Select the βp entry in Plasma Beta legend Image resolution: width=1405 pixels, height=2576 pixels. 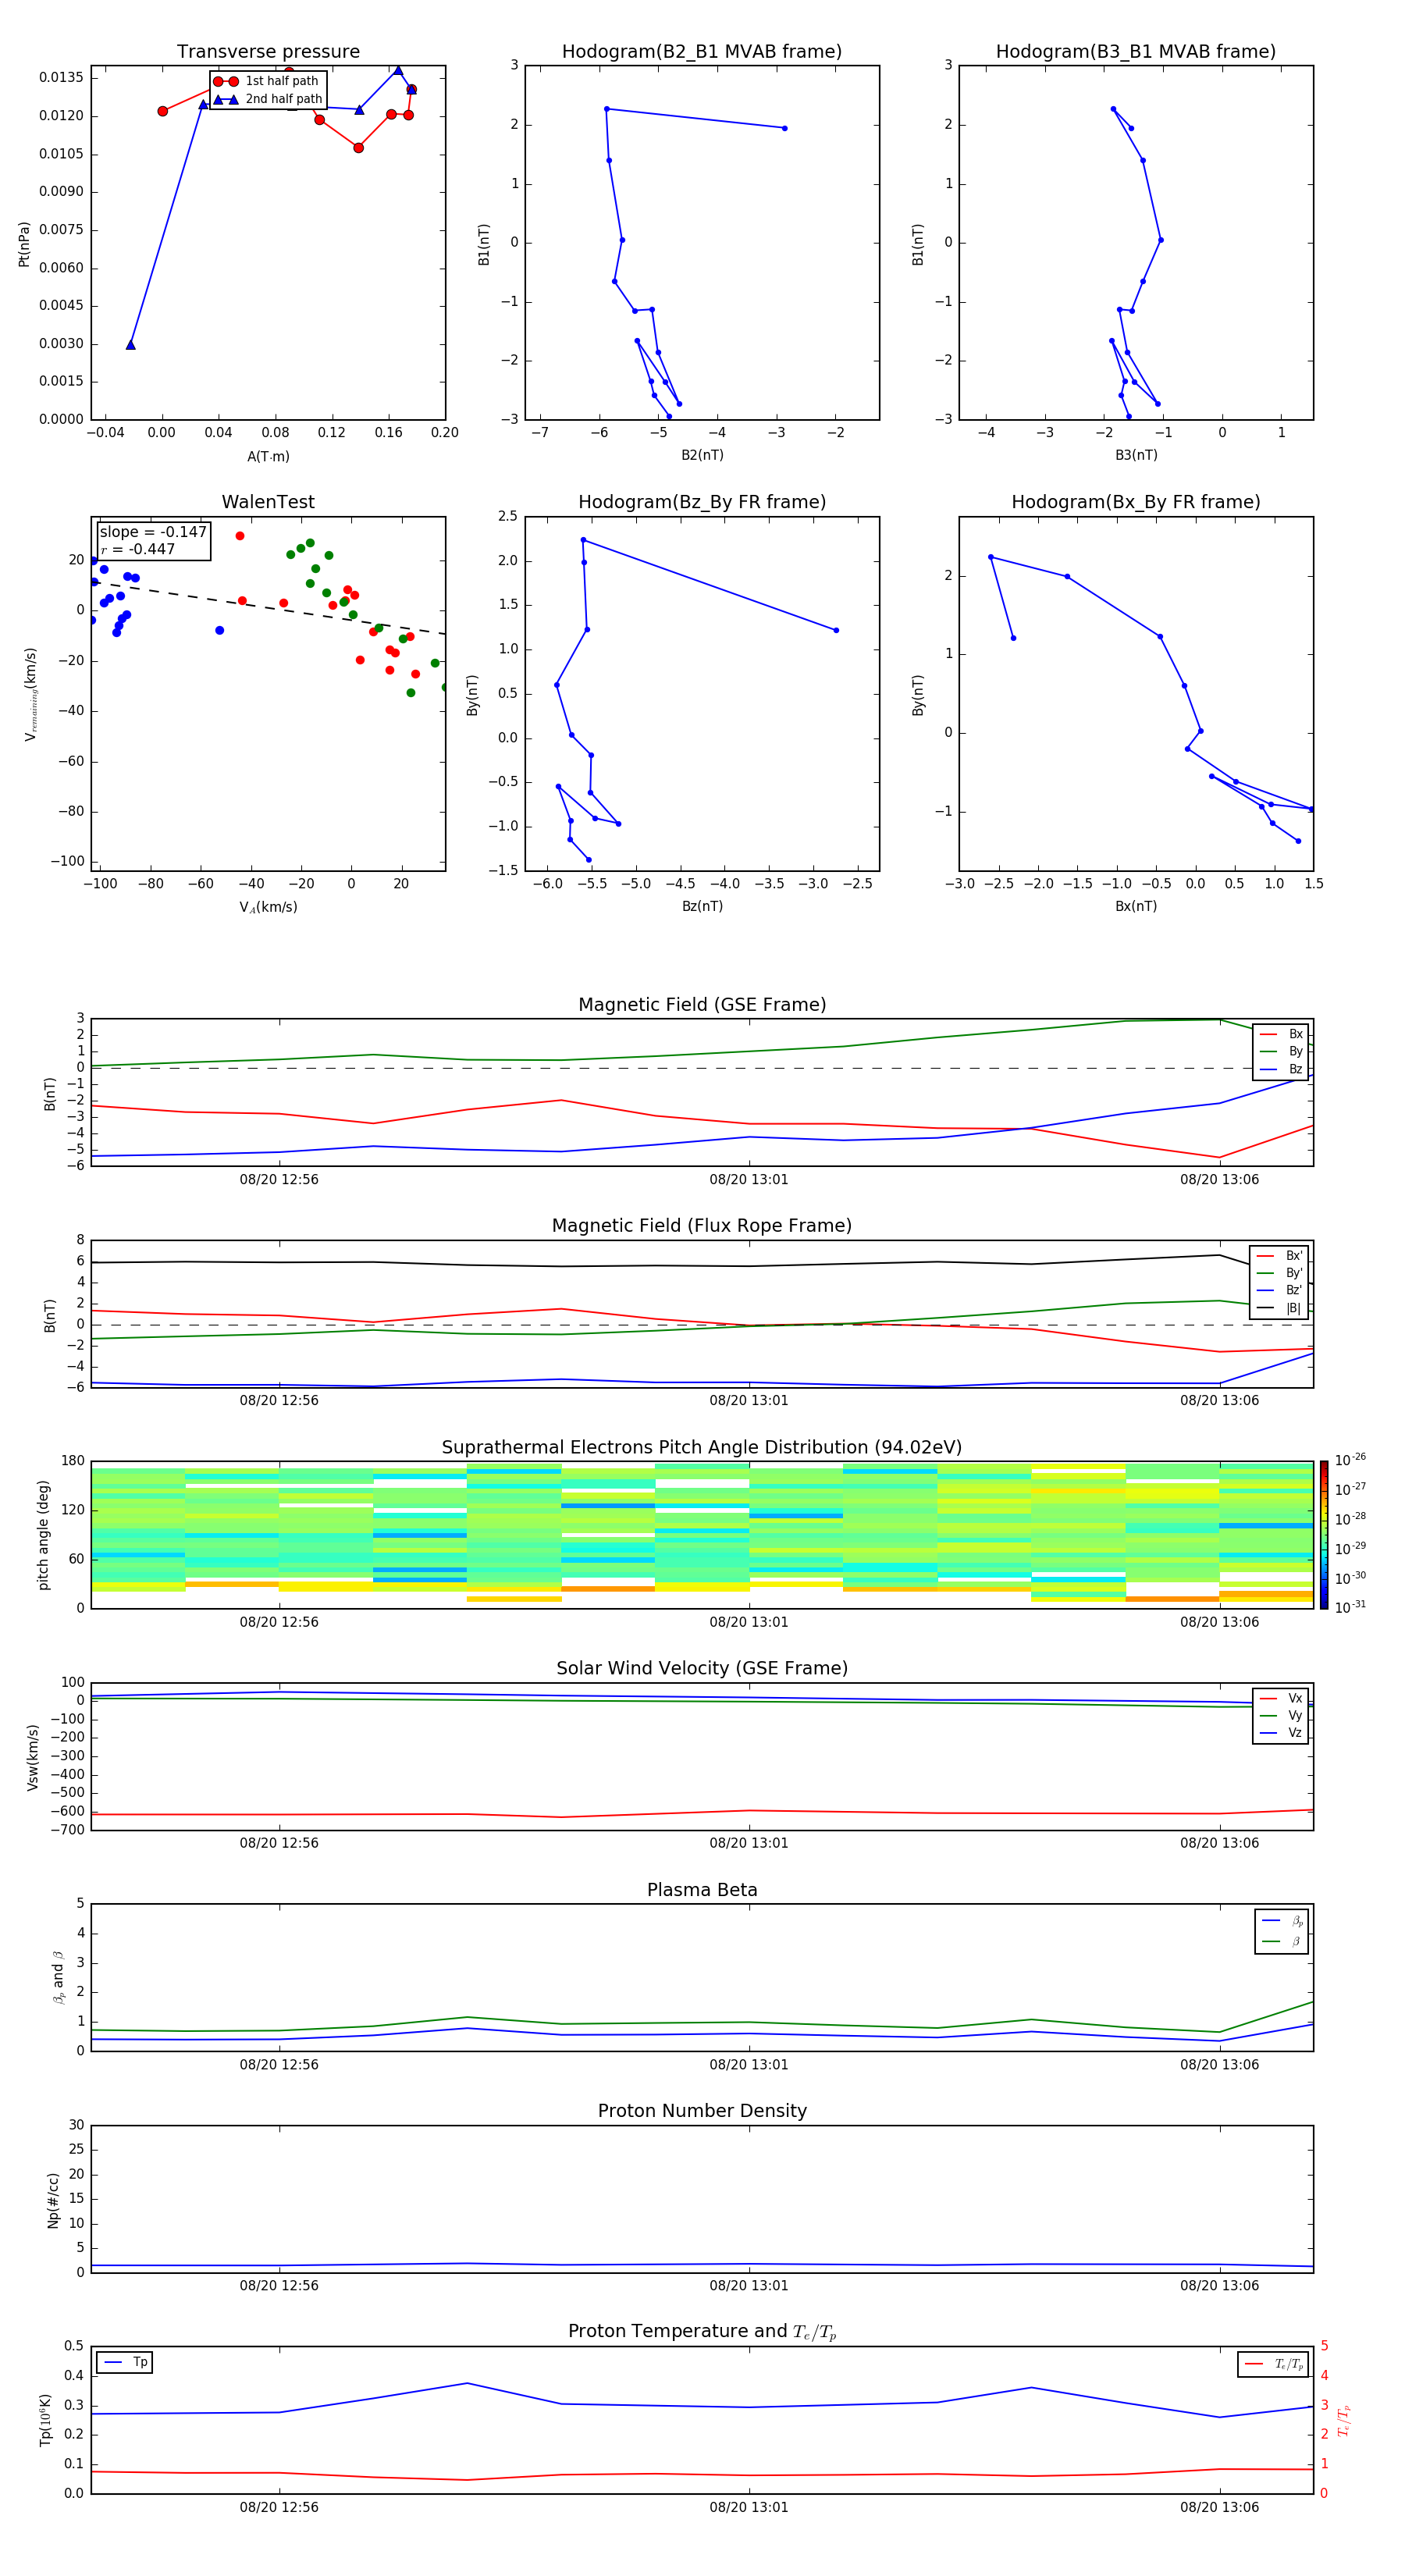[1282, 1921]
